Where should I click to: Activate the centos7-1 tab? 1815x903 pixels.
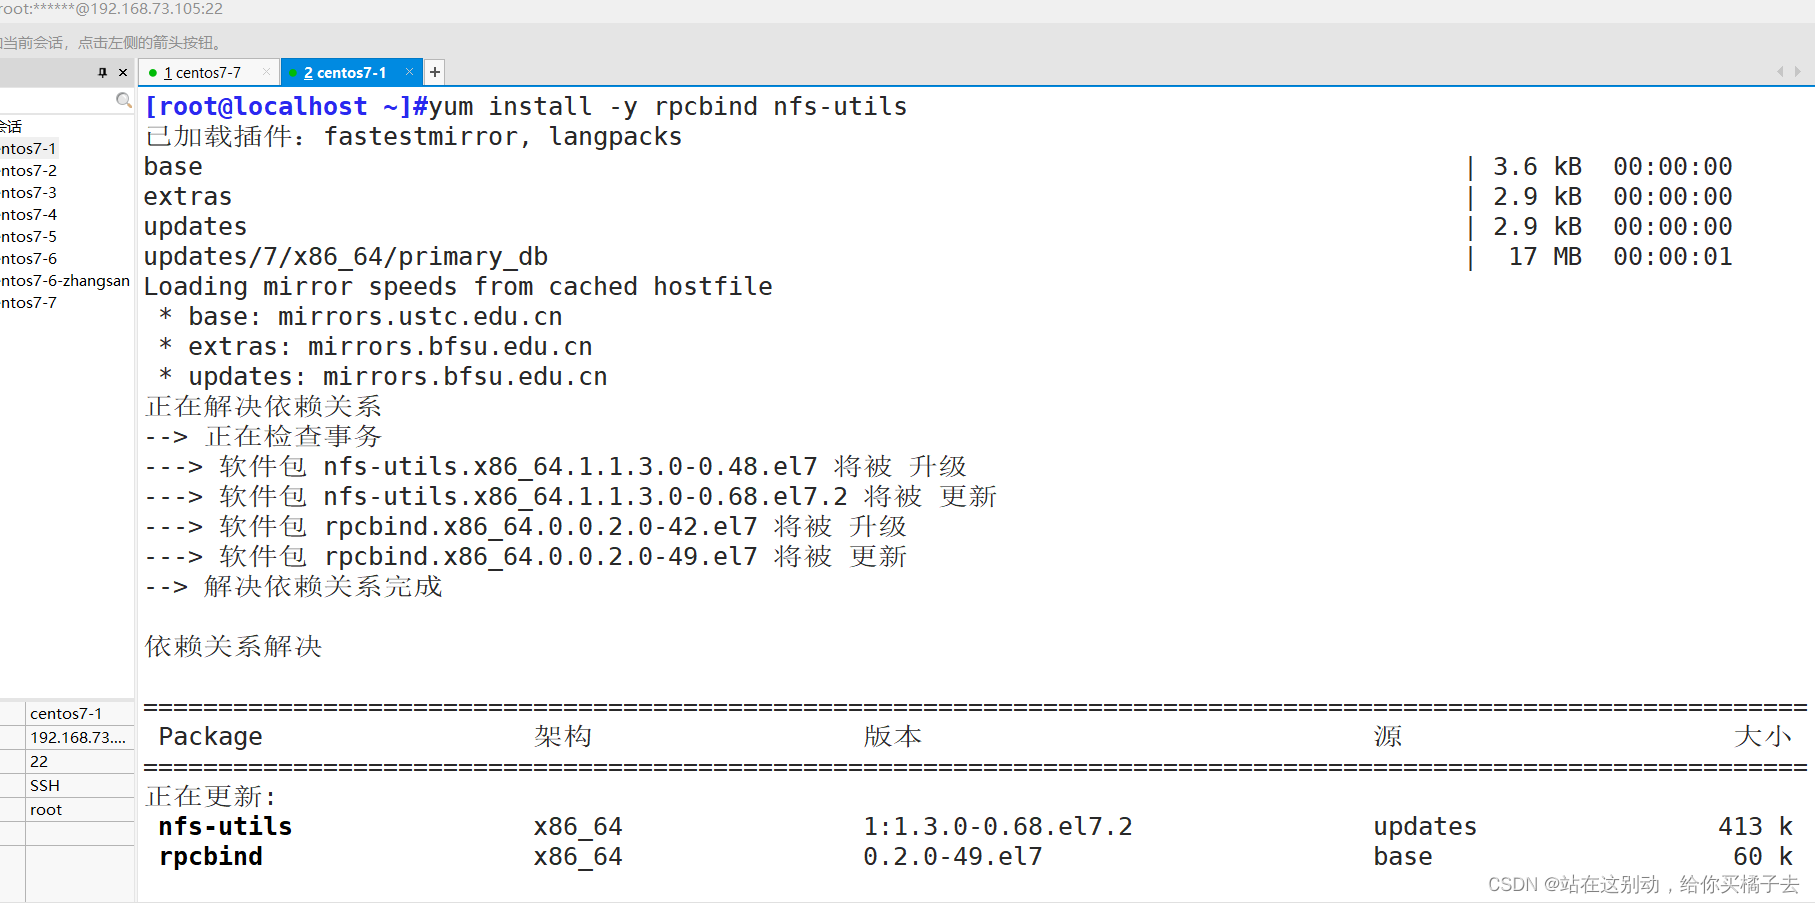pyautogui.click(x=345, y=72)
